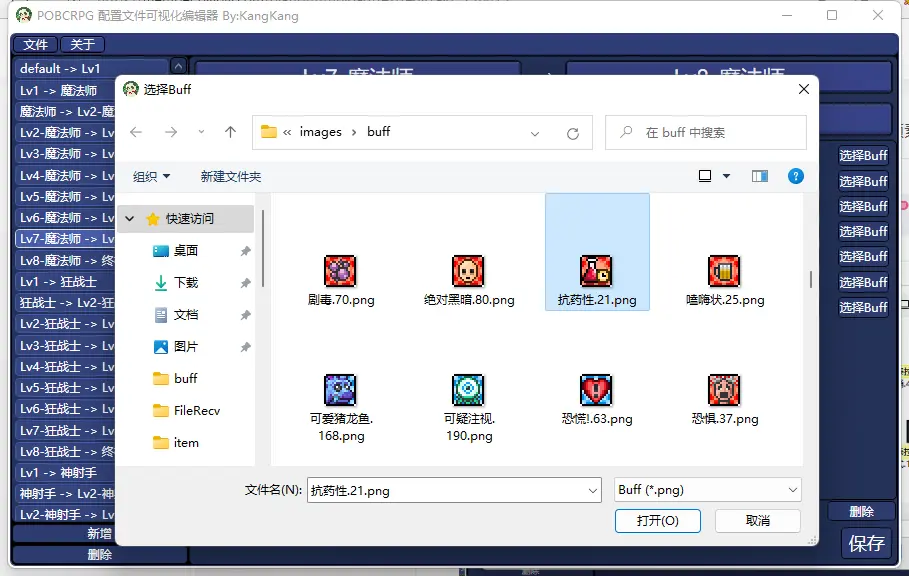Go up one folder level arrow
The image size is (909, 576).
pyautogui.click(x=230, y=132)
